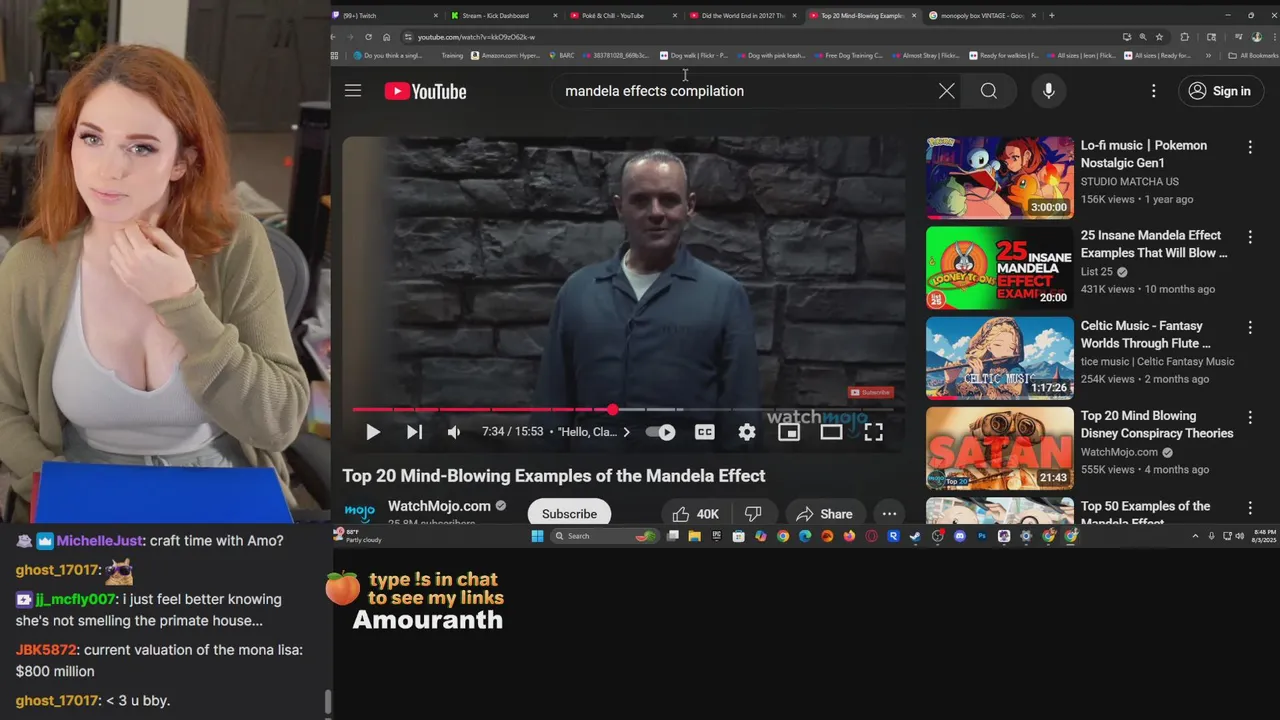This screenshot has width=1280, height=720.
Task: Open more actions menu beside Share
Action: tap(889, 514)
